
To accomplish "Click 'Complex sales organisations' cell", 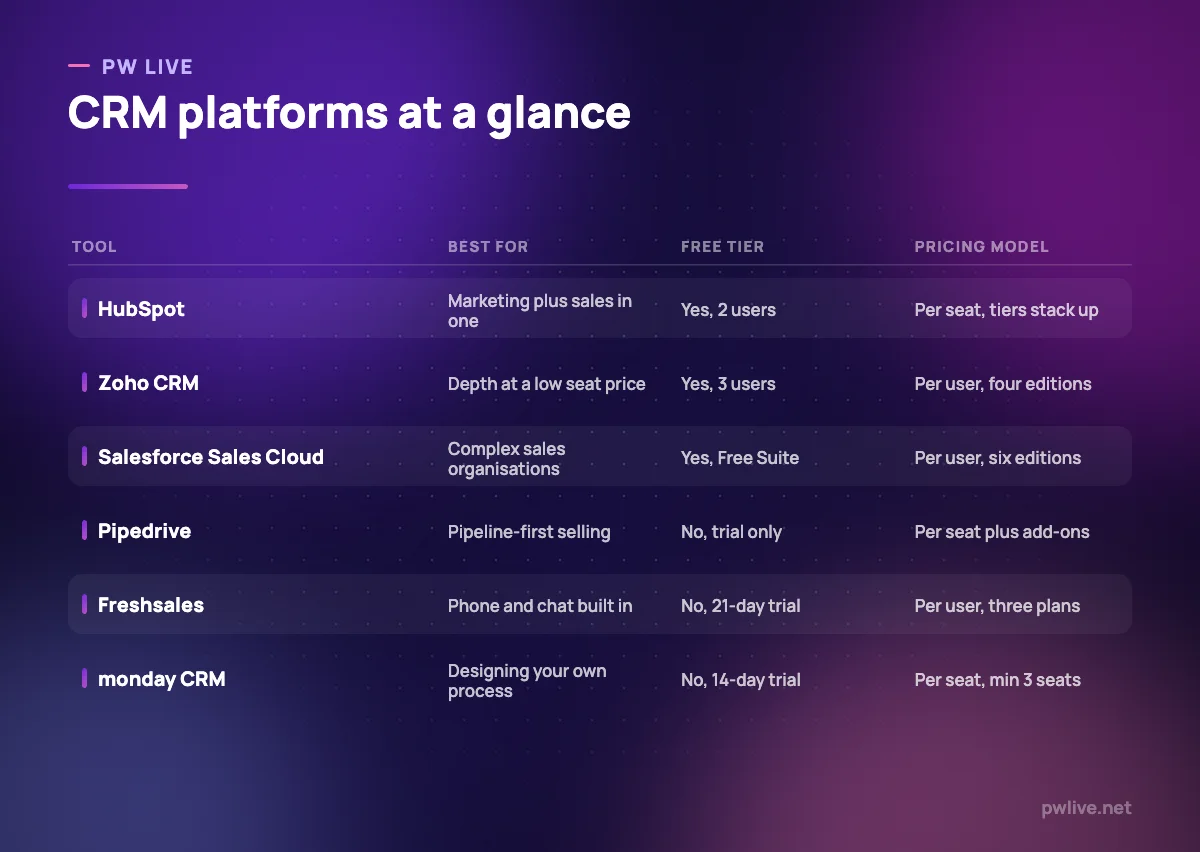I will click(x=507, y=459).
